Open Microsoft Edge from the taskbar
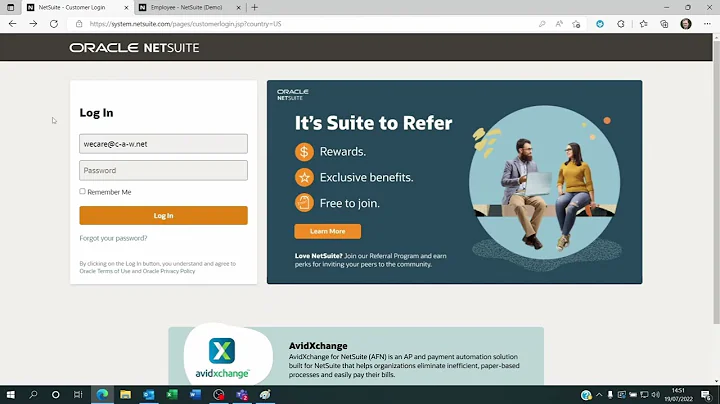Viewport: 720px width, 404px height. click(x=102, y=394)
